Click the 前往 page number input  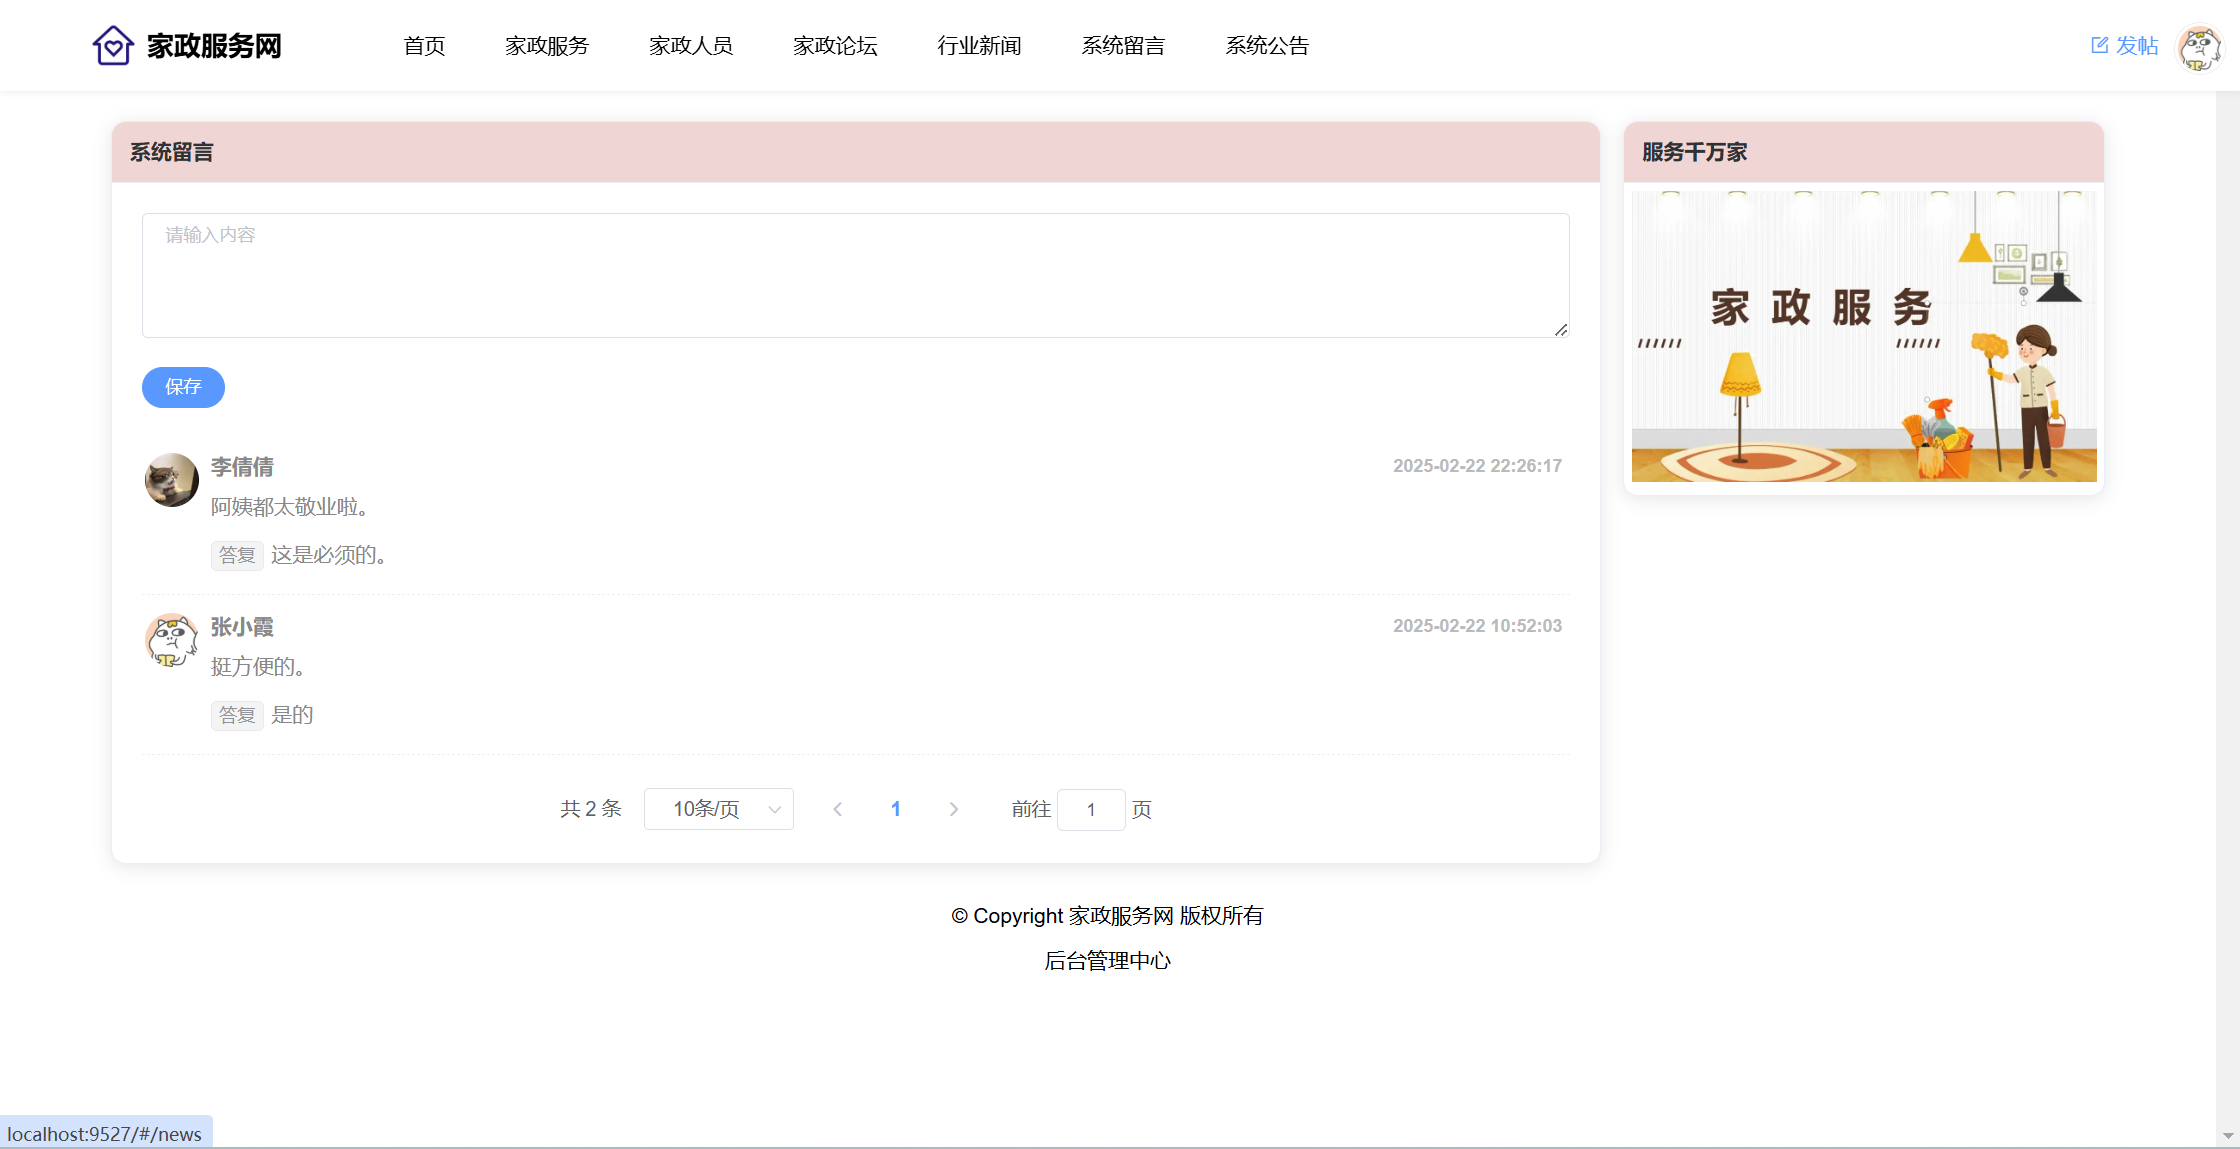click(1091, 809)
